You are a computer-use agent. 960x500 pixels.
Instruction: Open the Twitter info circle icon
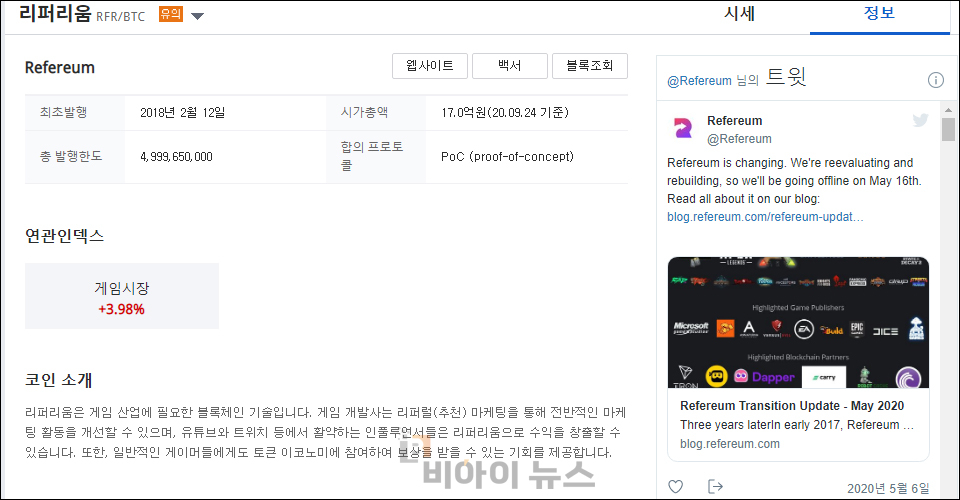click(x=936, y=80)
